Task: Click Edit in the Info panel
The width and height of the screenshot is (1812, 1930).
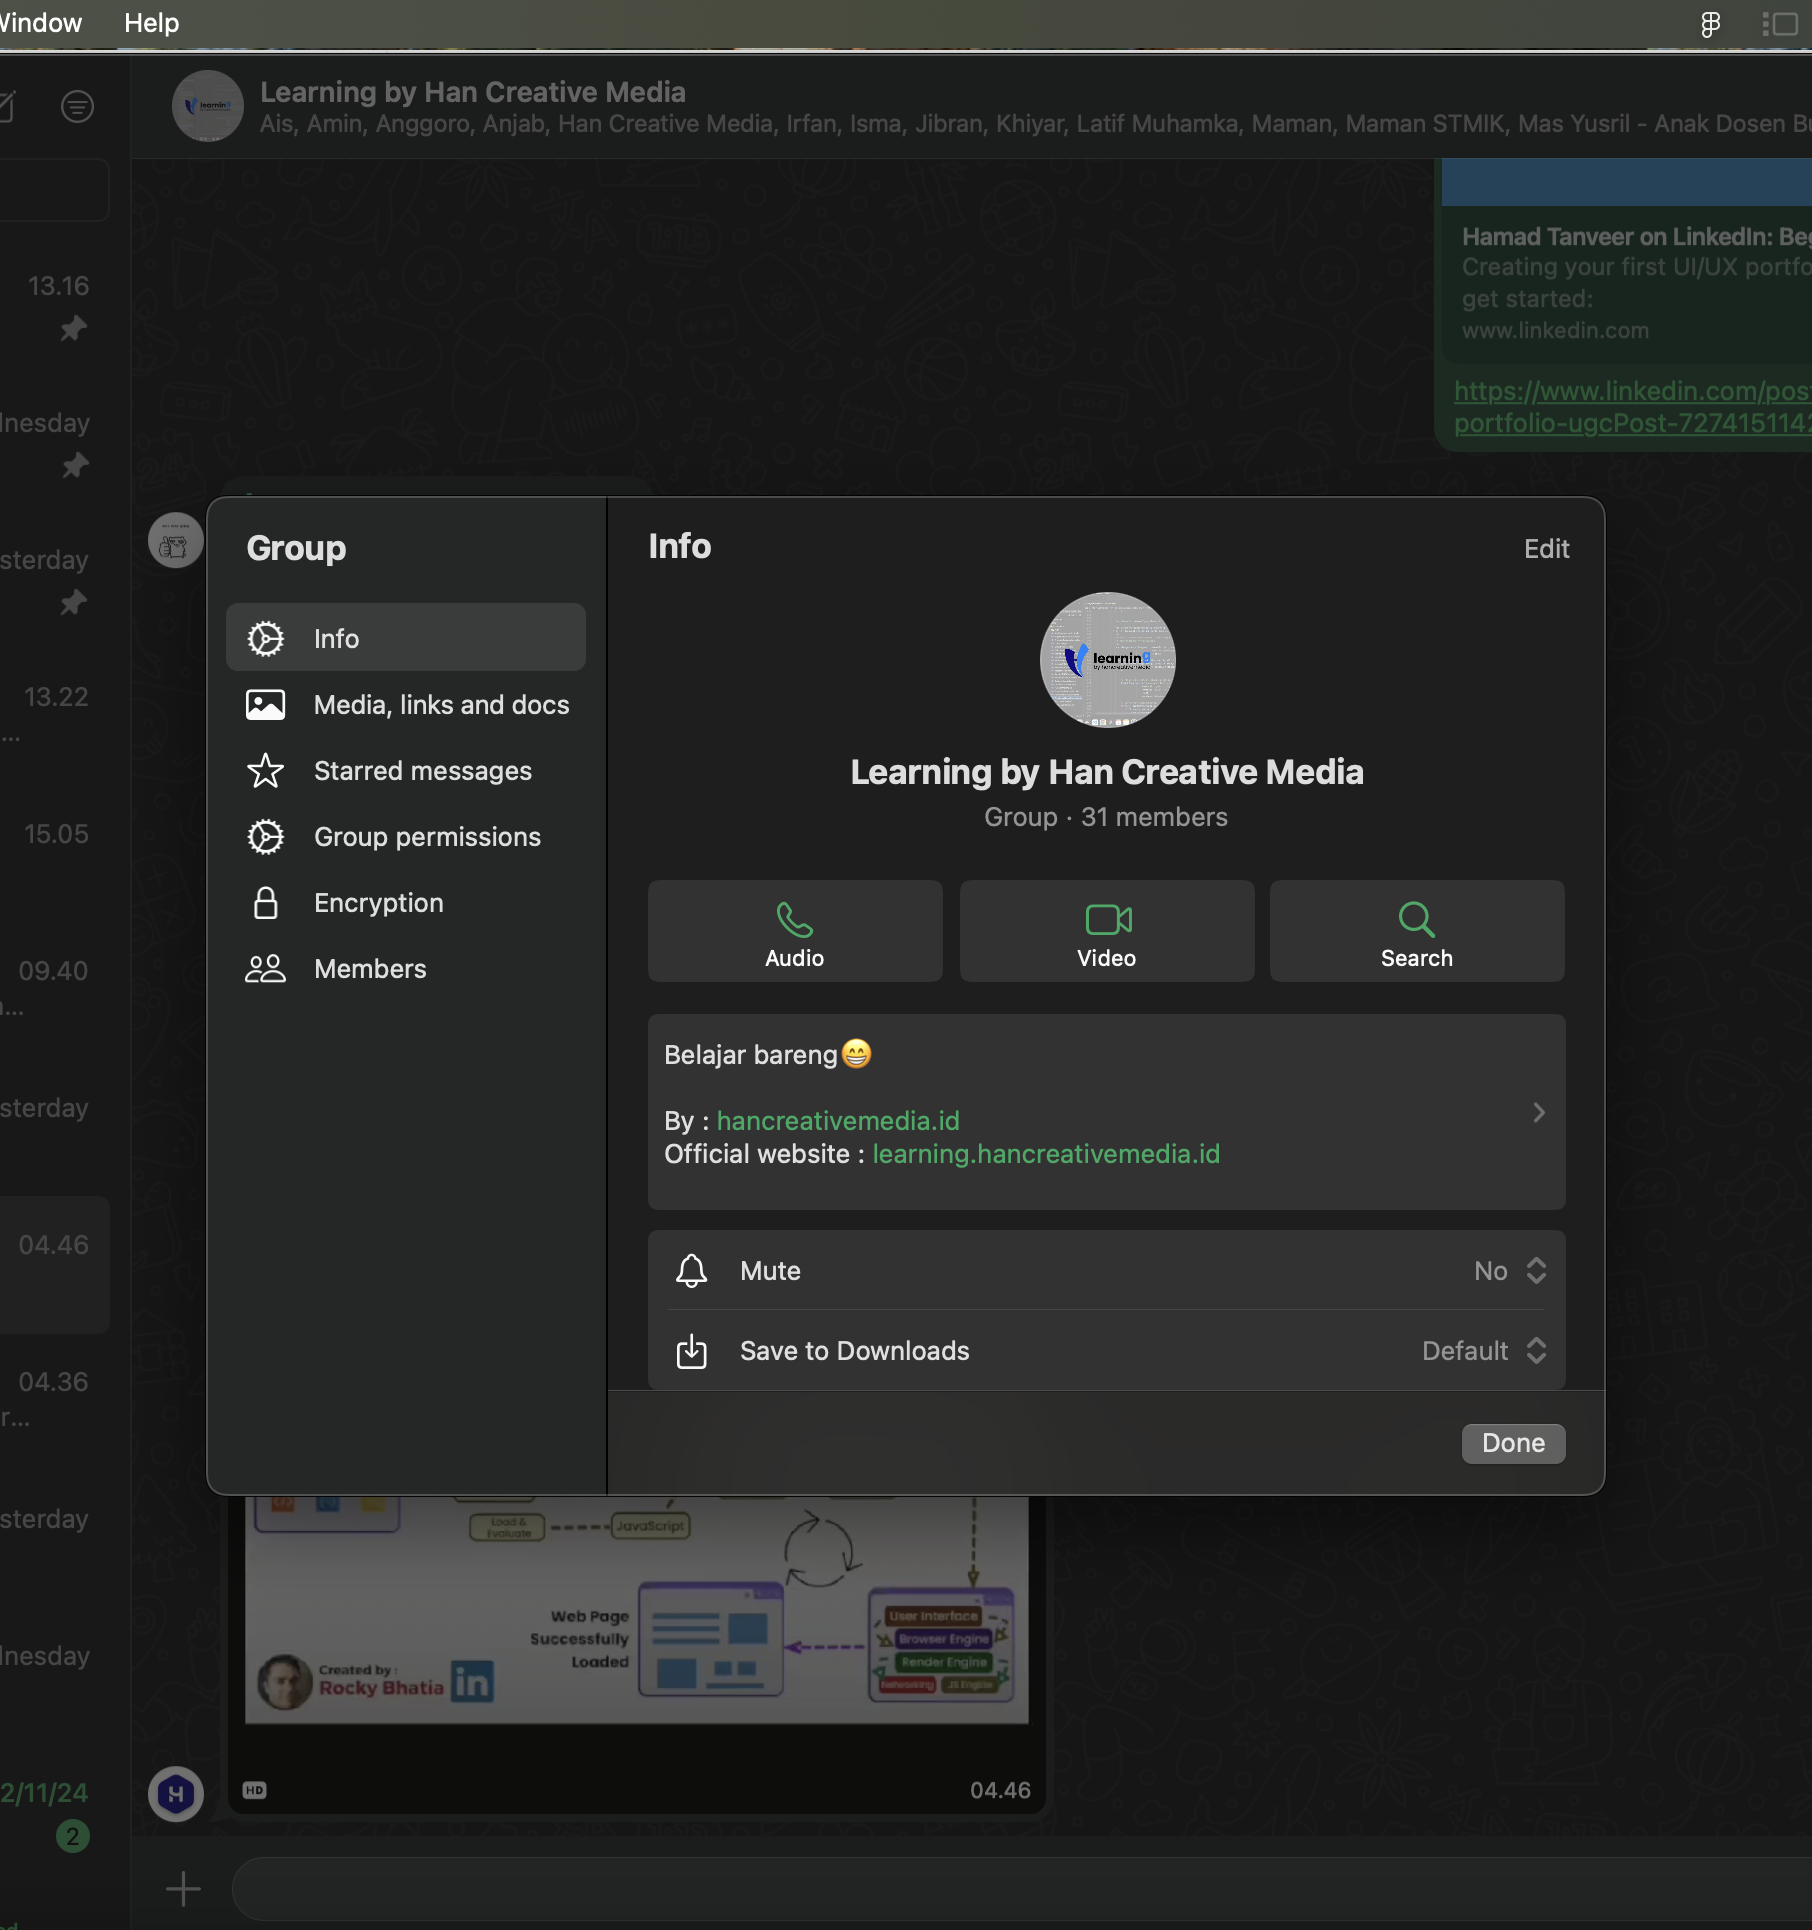Action: (1546, 549)
